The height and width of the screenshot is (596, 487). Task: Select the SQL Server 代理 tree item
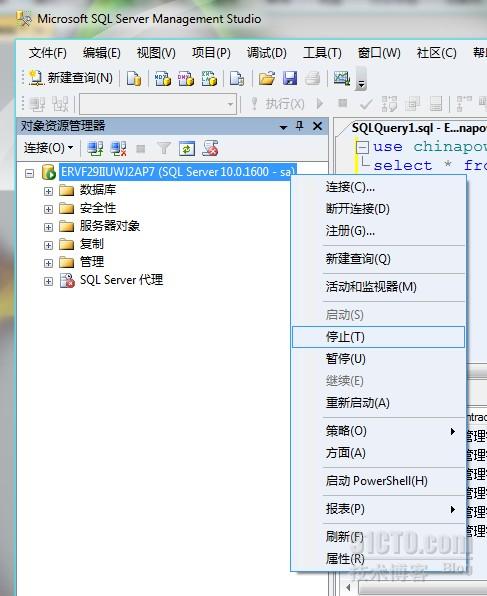[121, 280]
